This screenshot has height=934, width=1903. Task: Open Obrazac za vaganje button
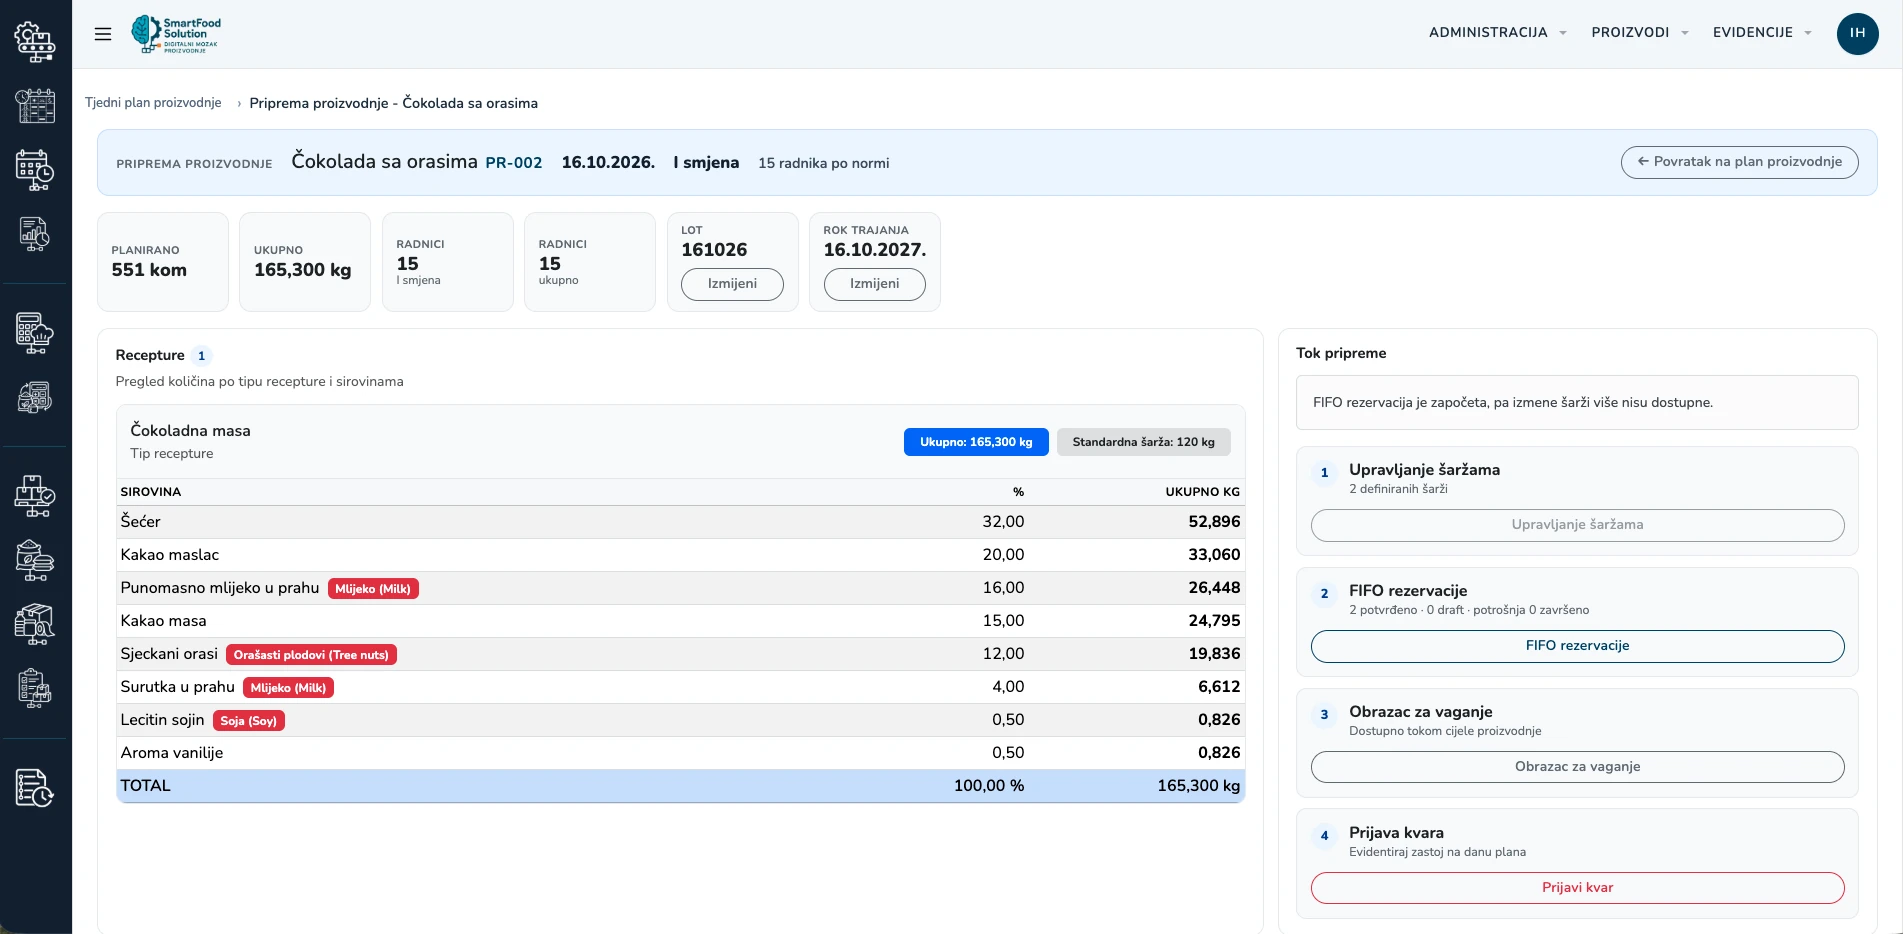click(1577, 767)
